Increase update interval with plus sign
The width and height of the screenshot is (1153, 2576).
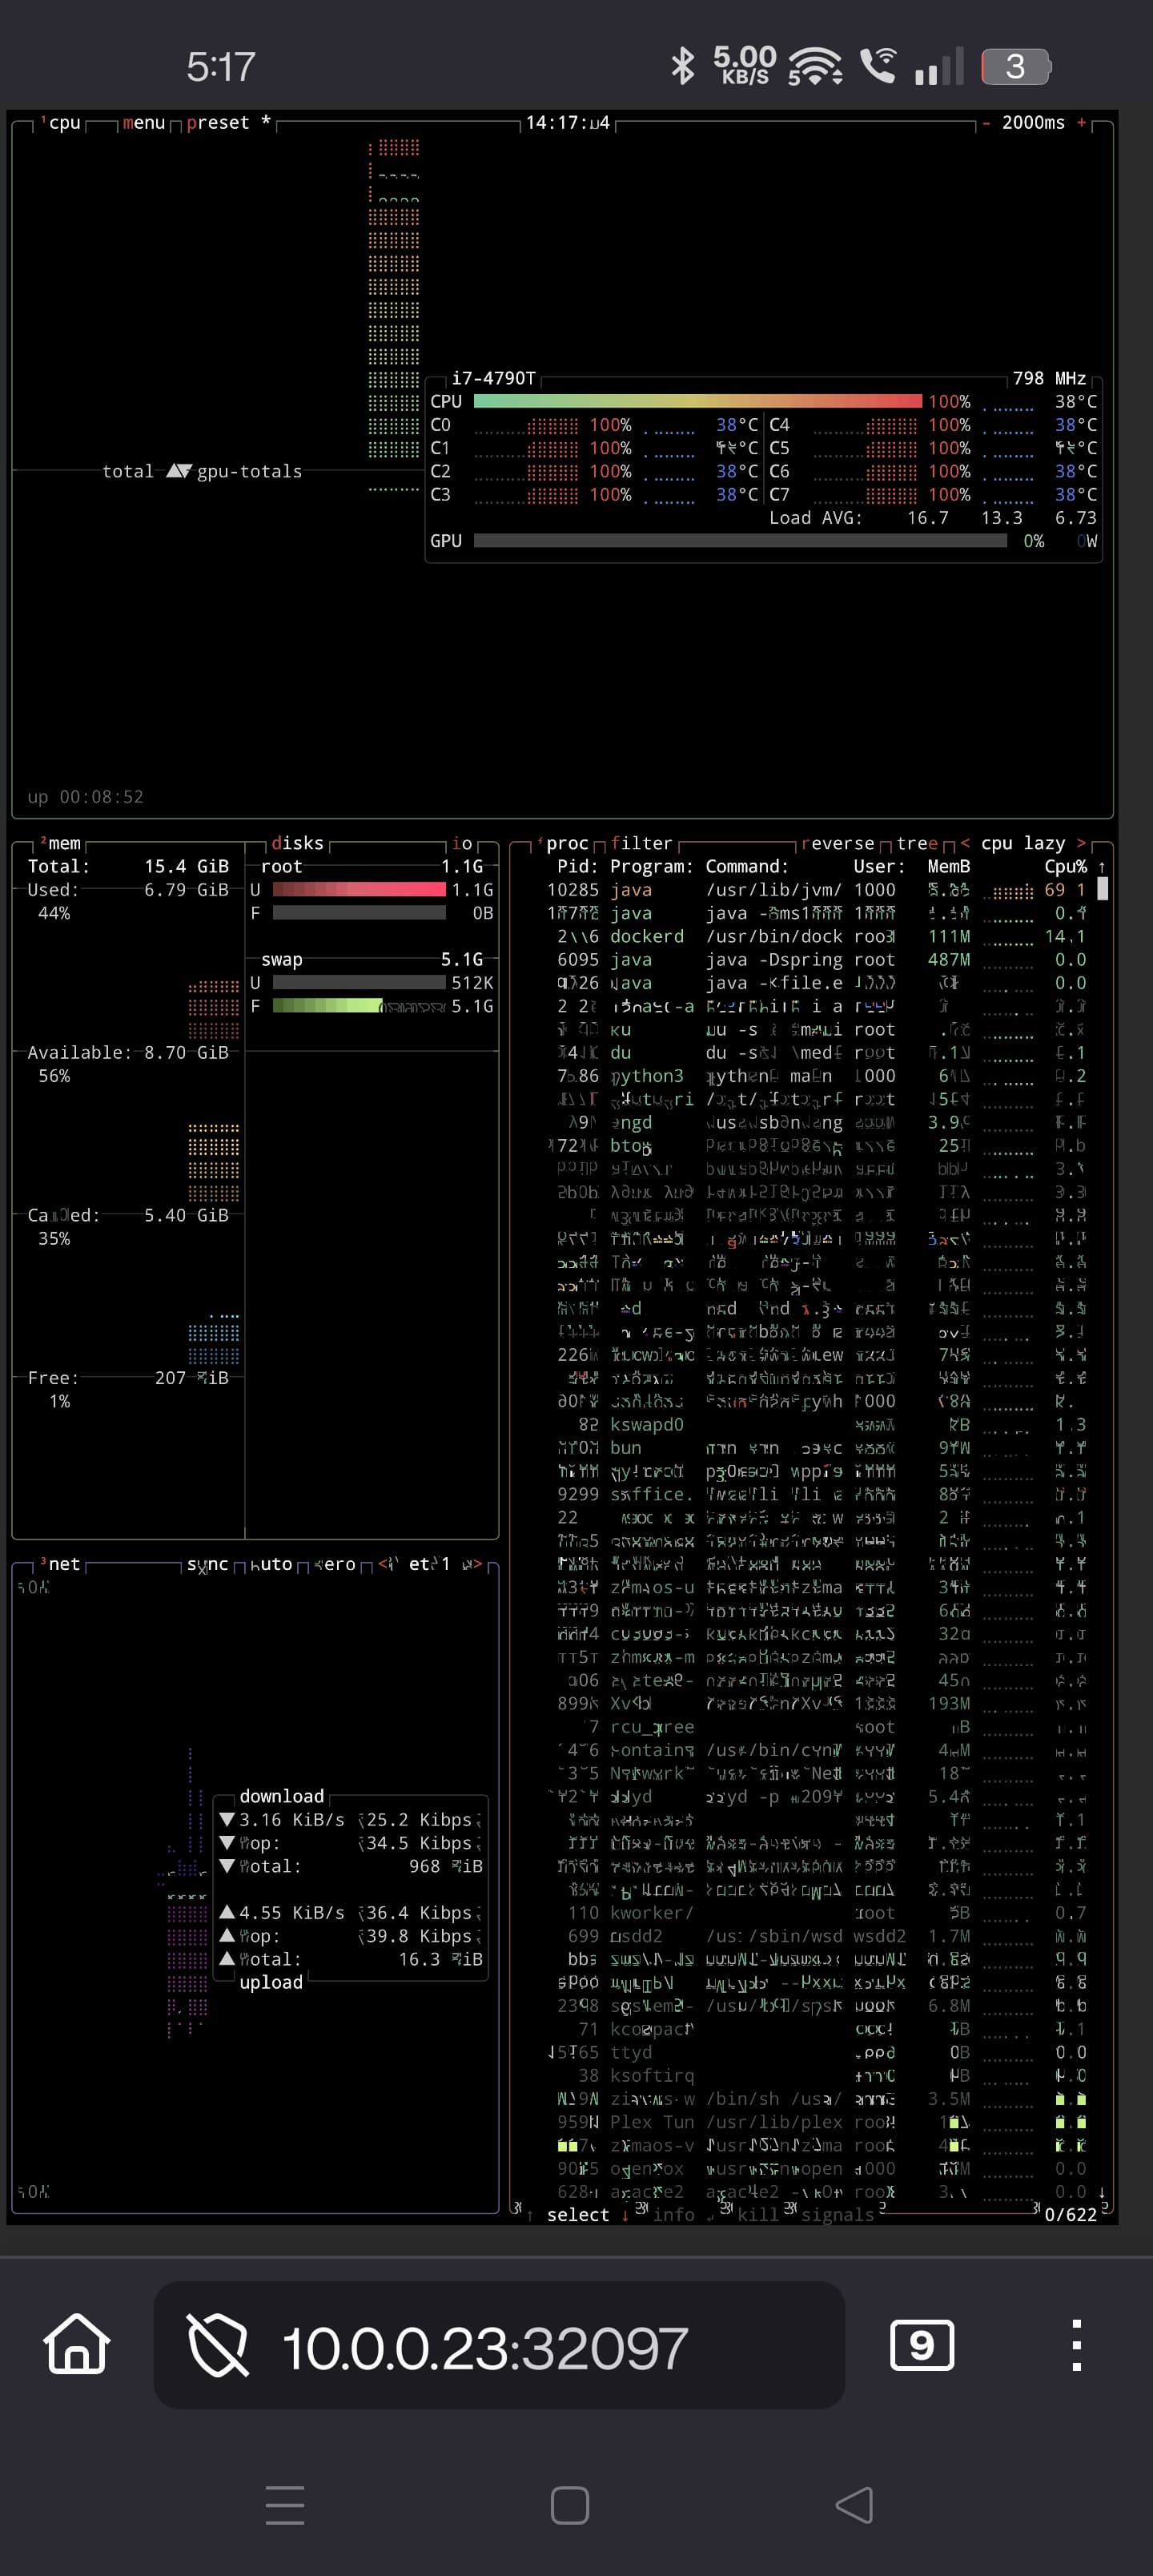click(1081, 123)
